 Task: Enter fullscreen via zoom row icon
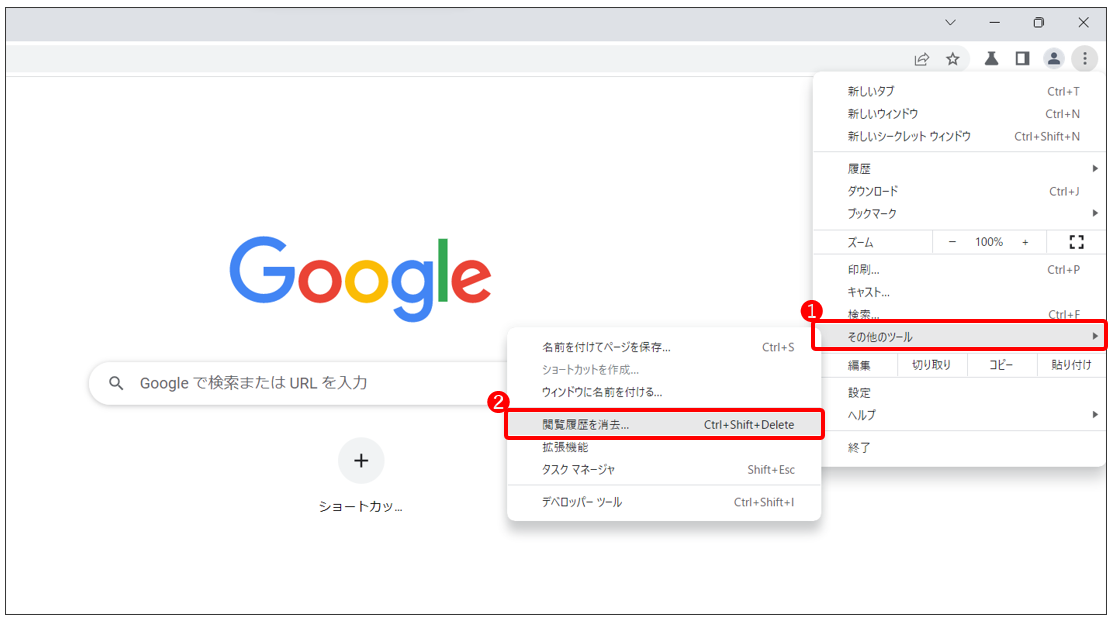click(x=1076, y=242)
